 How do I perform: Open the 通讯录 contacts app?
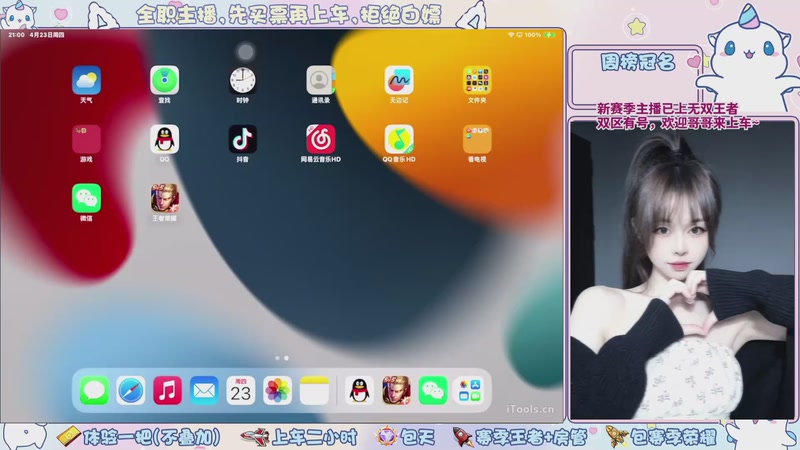(x=320, y=80)
